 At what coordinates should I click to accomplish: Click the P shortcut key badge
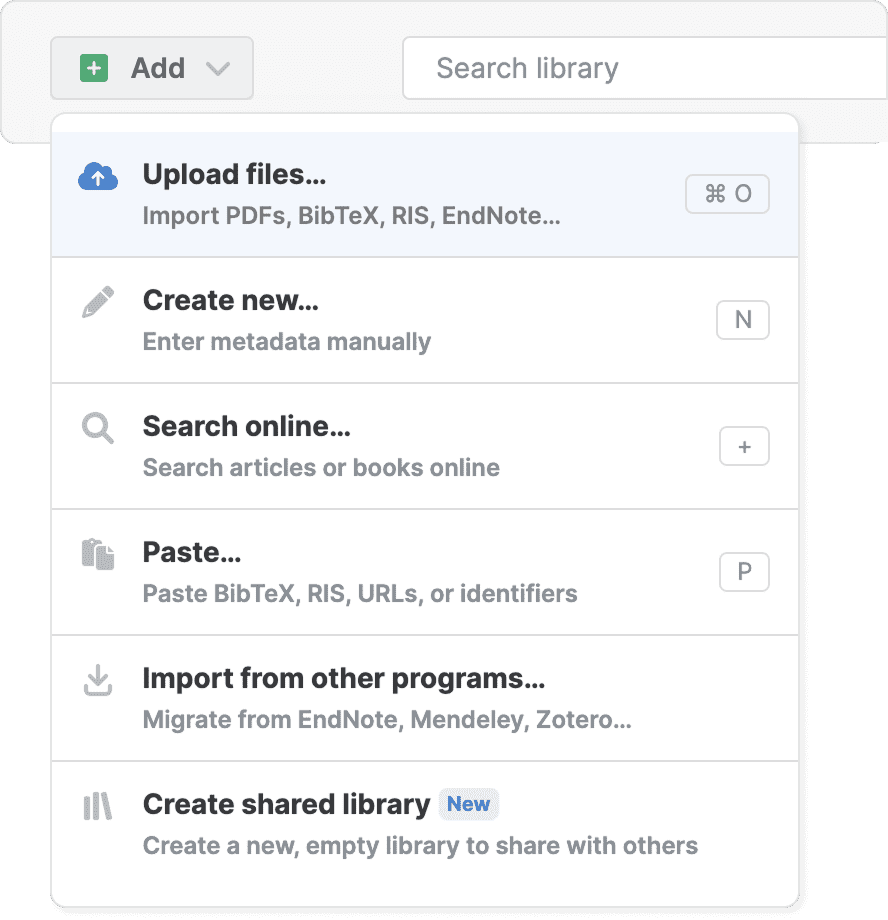pos(744,572)
